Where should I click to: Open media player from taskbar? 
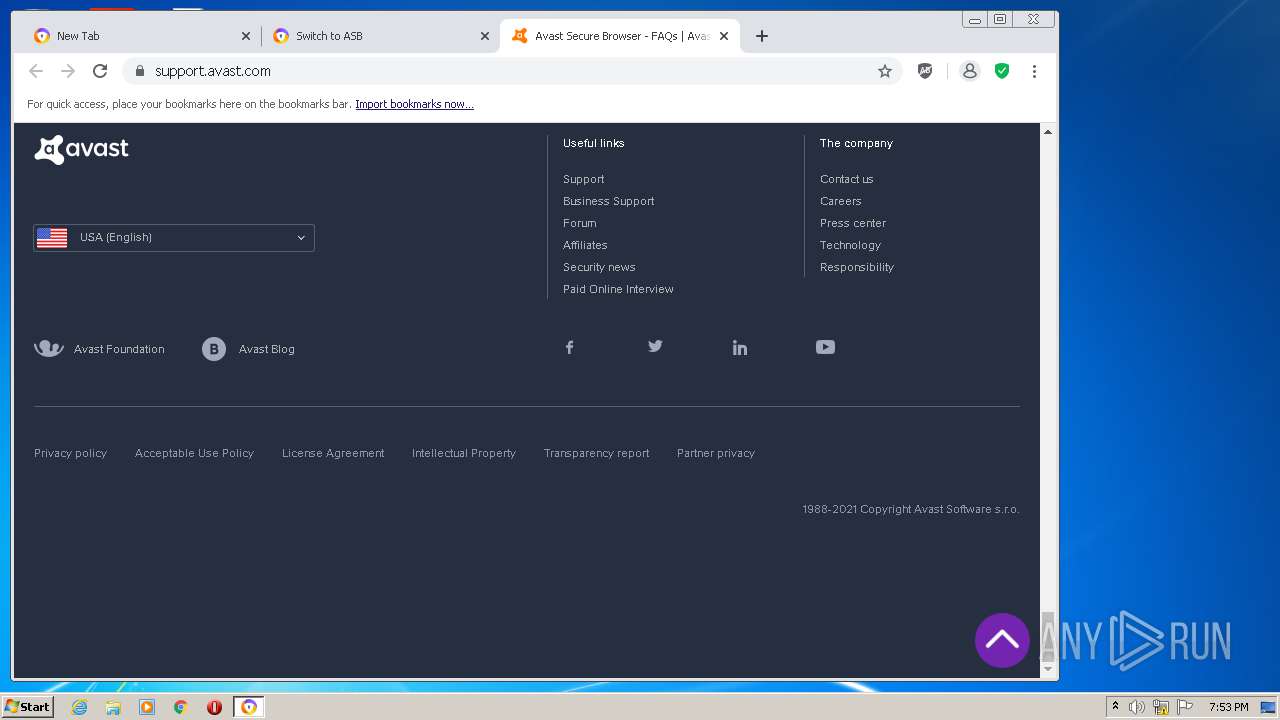coord(147,707)
